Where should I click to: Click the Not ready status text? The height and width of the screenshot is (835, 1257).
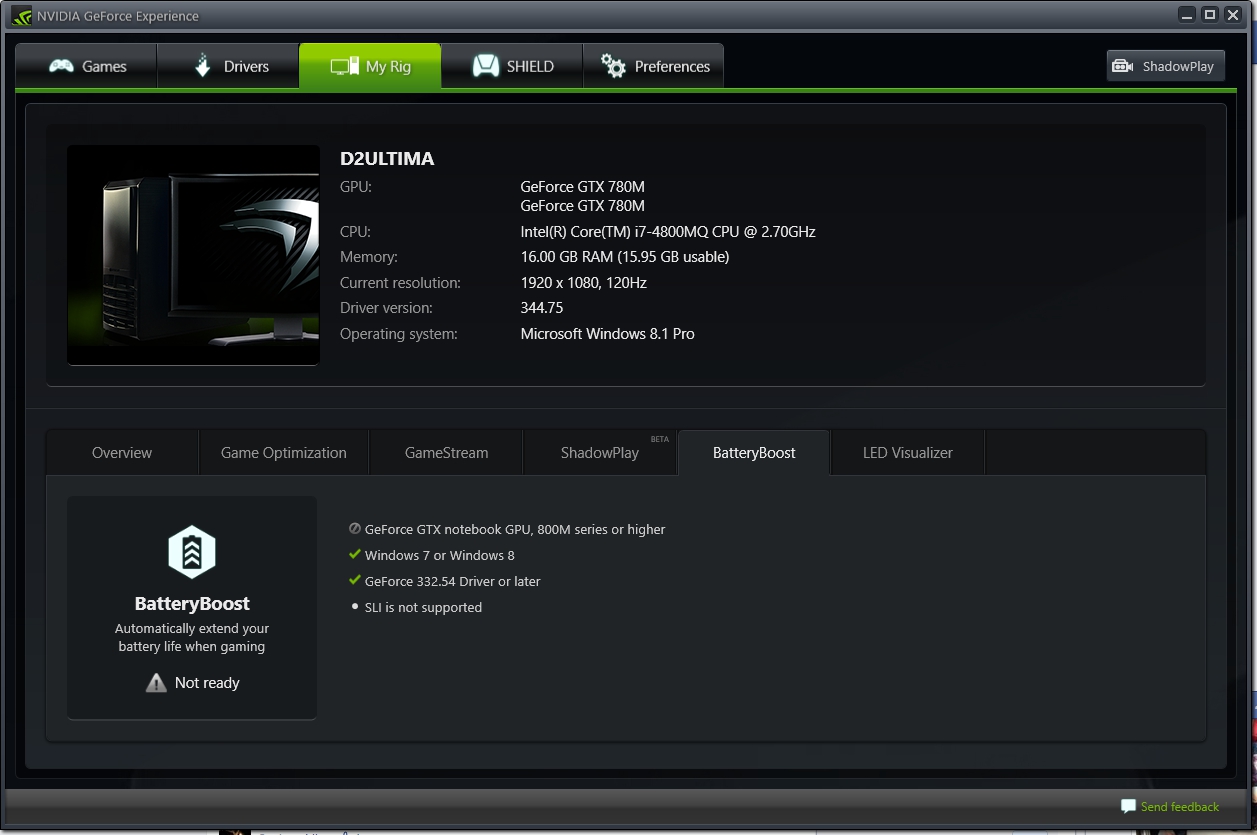tap(207, 683)
